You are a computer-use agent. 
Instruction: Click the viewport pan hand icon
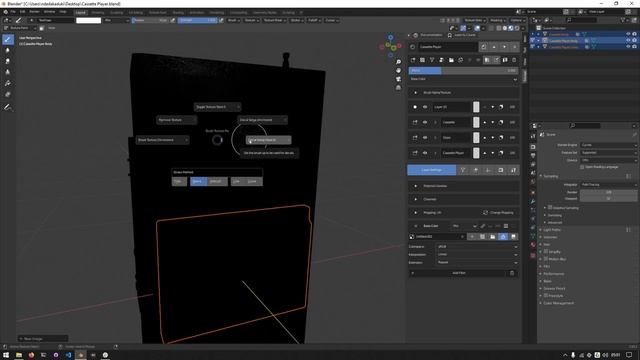point(398,71)
